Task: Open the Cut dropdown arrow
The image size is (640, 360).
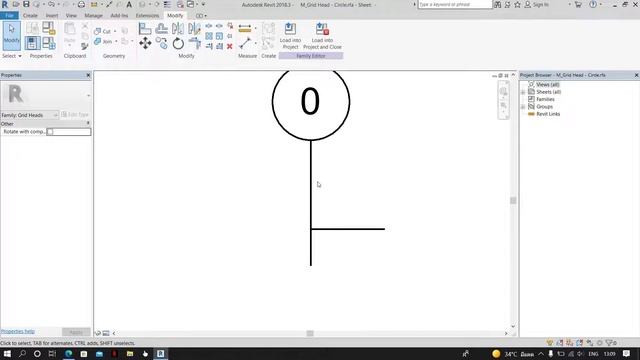Action: pos(115,31)
